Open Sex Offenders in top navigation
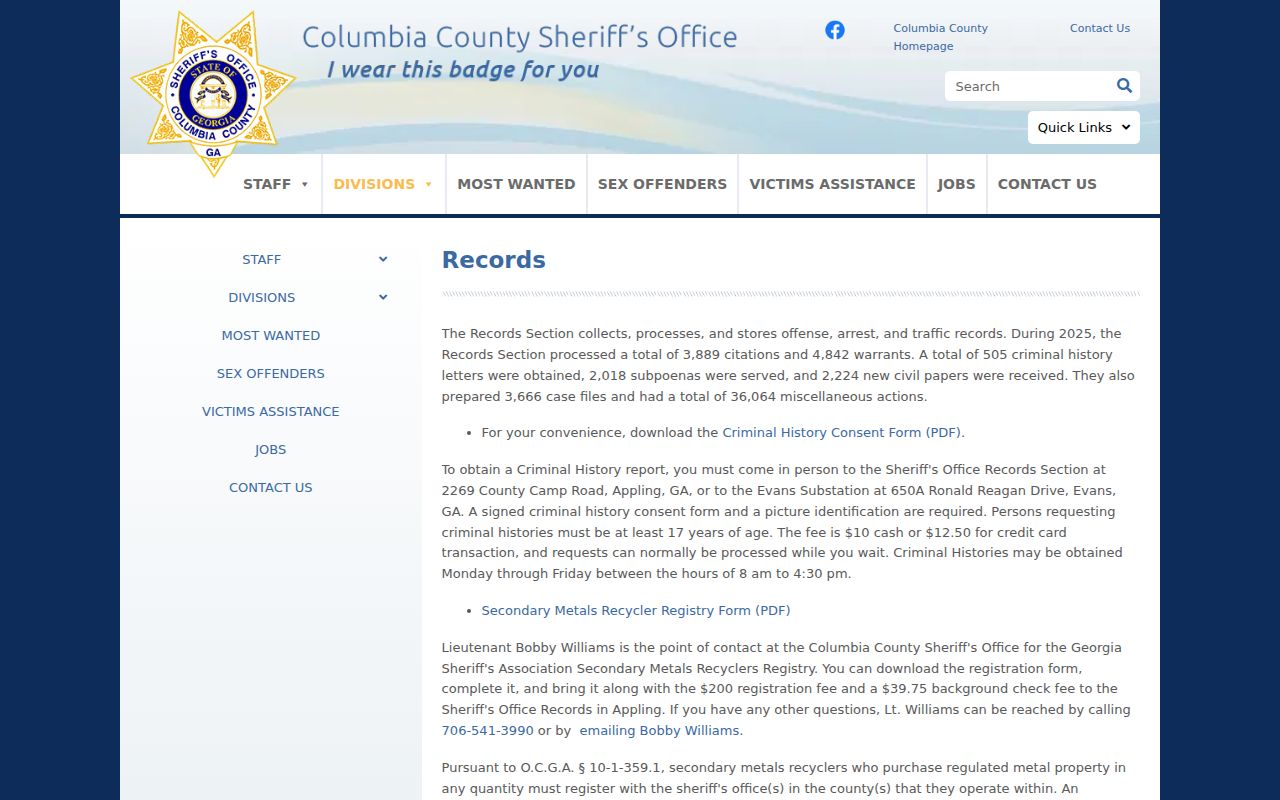Viewport: 1280px width, 800px height. click(662, 184)
